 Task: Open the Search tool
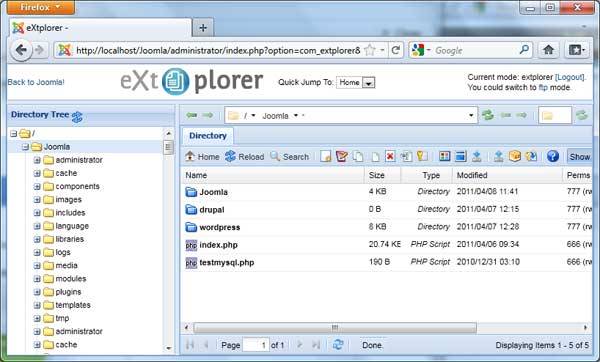[289, 157]
